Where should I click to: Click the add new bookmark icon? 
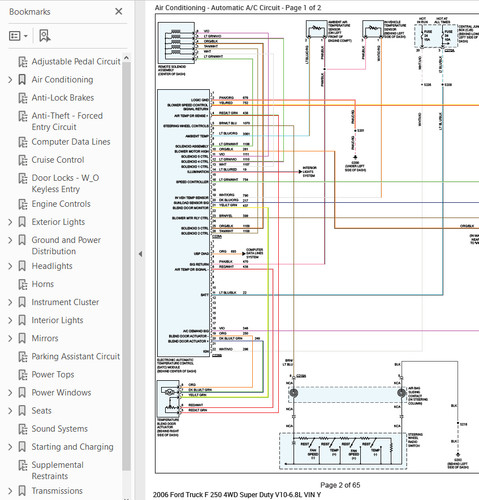coord(45,36)
